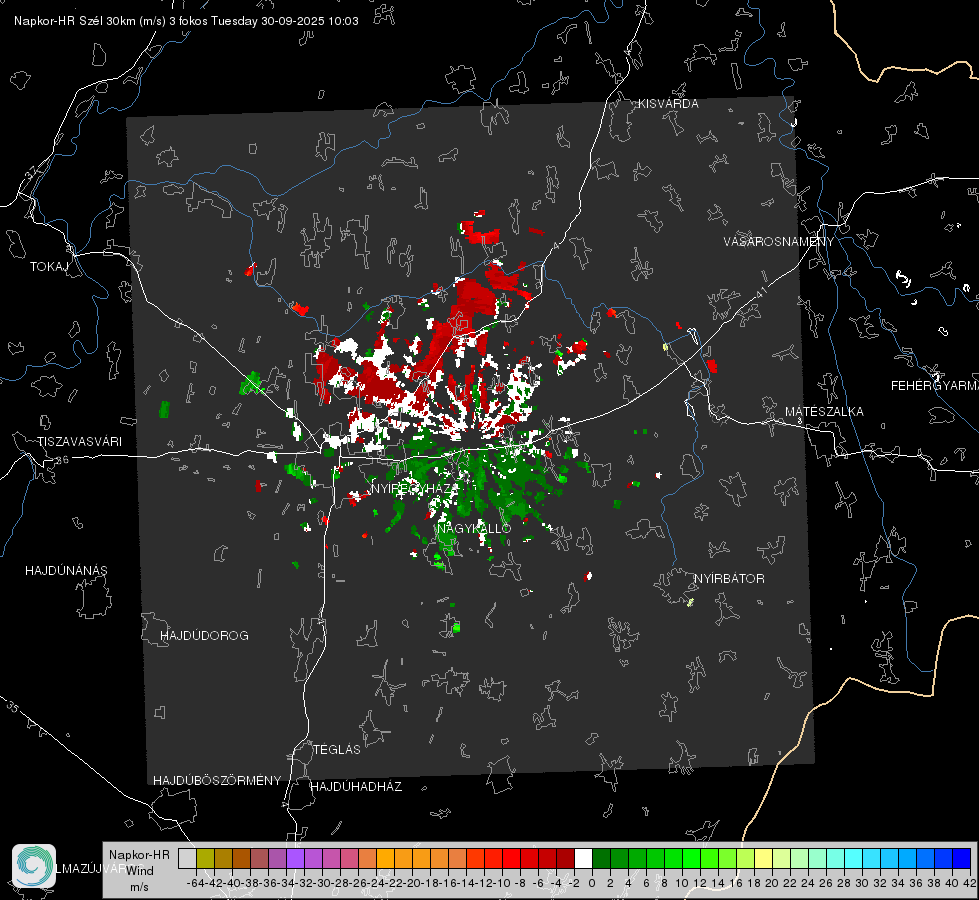Click the HAJDÚNÁNÁS town label

(x=66, y=571)
